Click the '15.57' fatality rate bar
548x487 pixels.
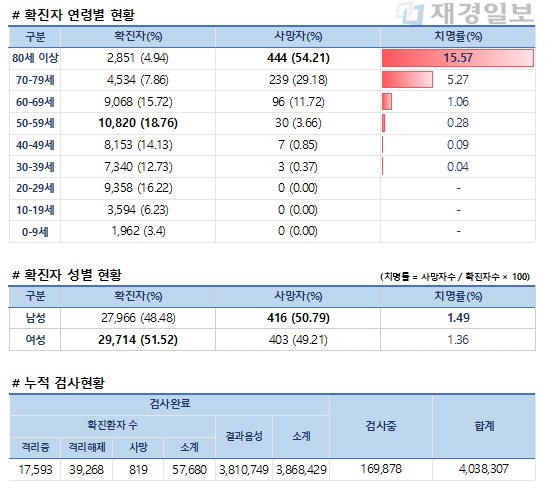pos(458,58)
